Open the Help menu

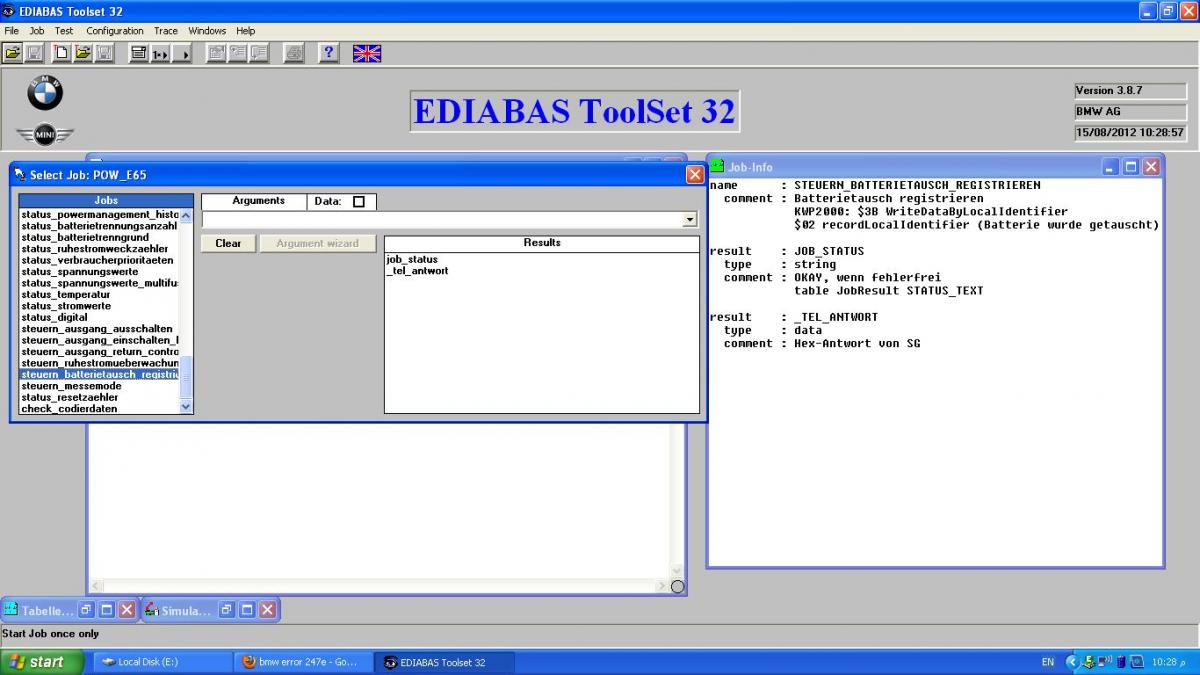click(x=246, y=31)
